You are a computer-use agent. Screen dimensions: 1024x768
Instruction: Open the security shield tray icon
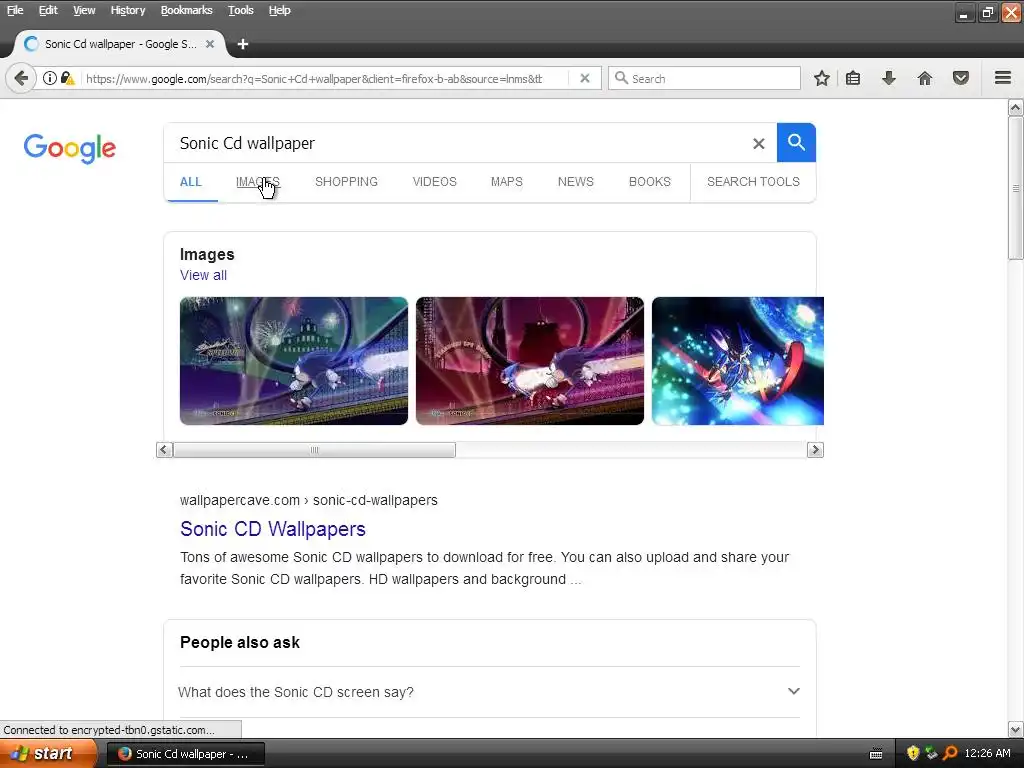(913, 754)
